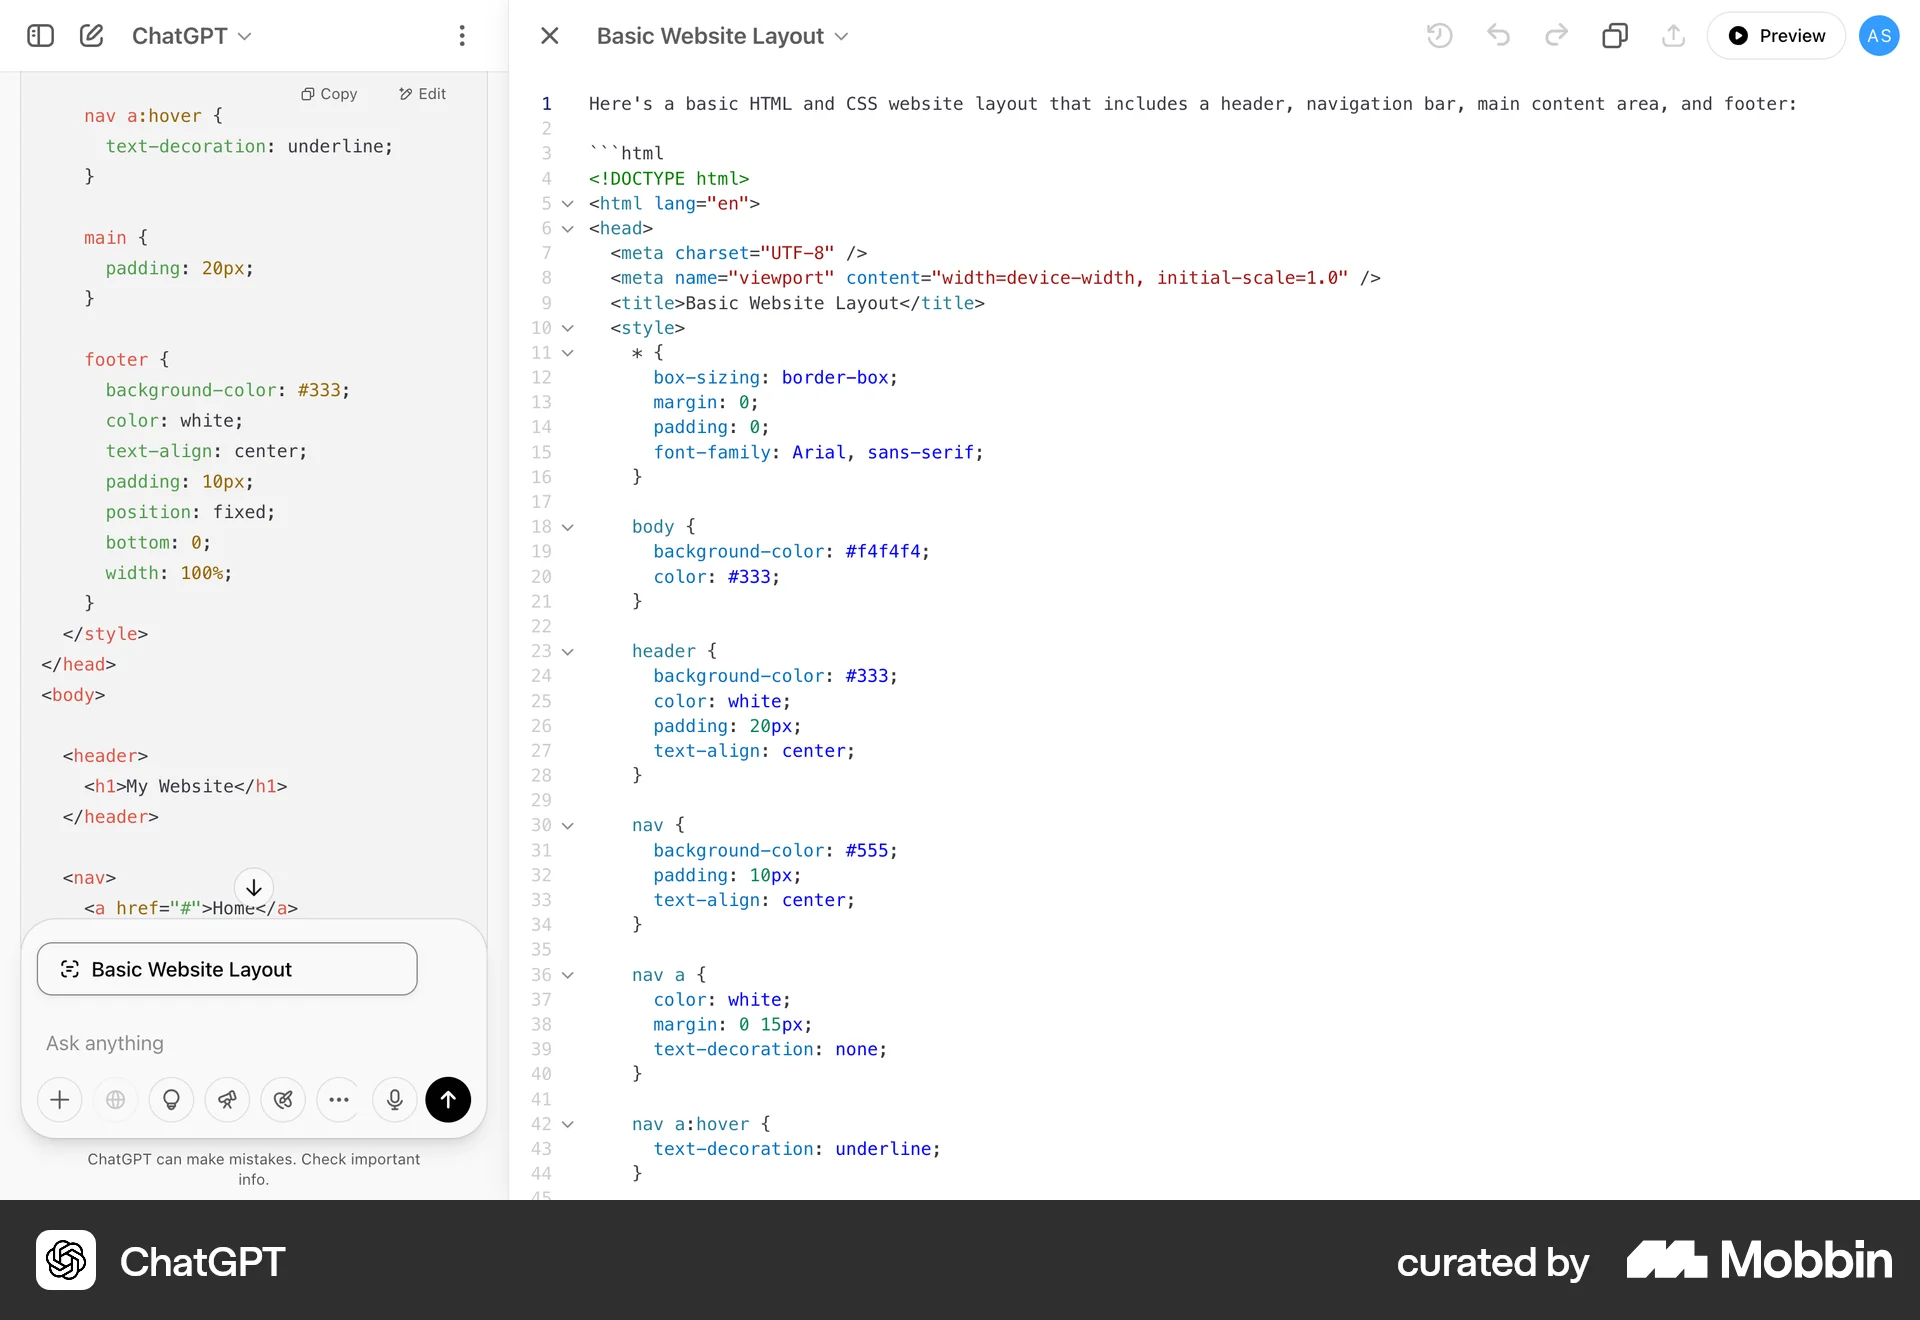Start dictation with the microphone icon

tap(394, 1100)
